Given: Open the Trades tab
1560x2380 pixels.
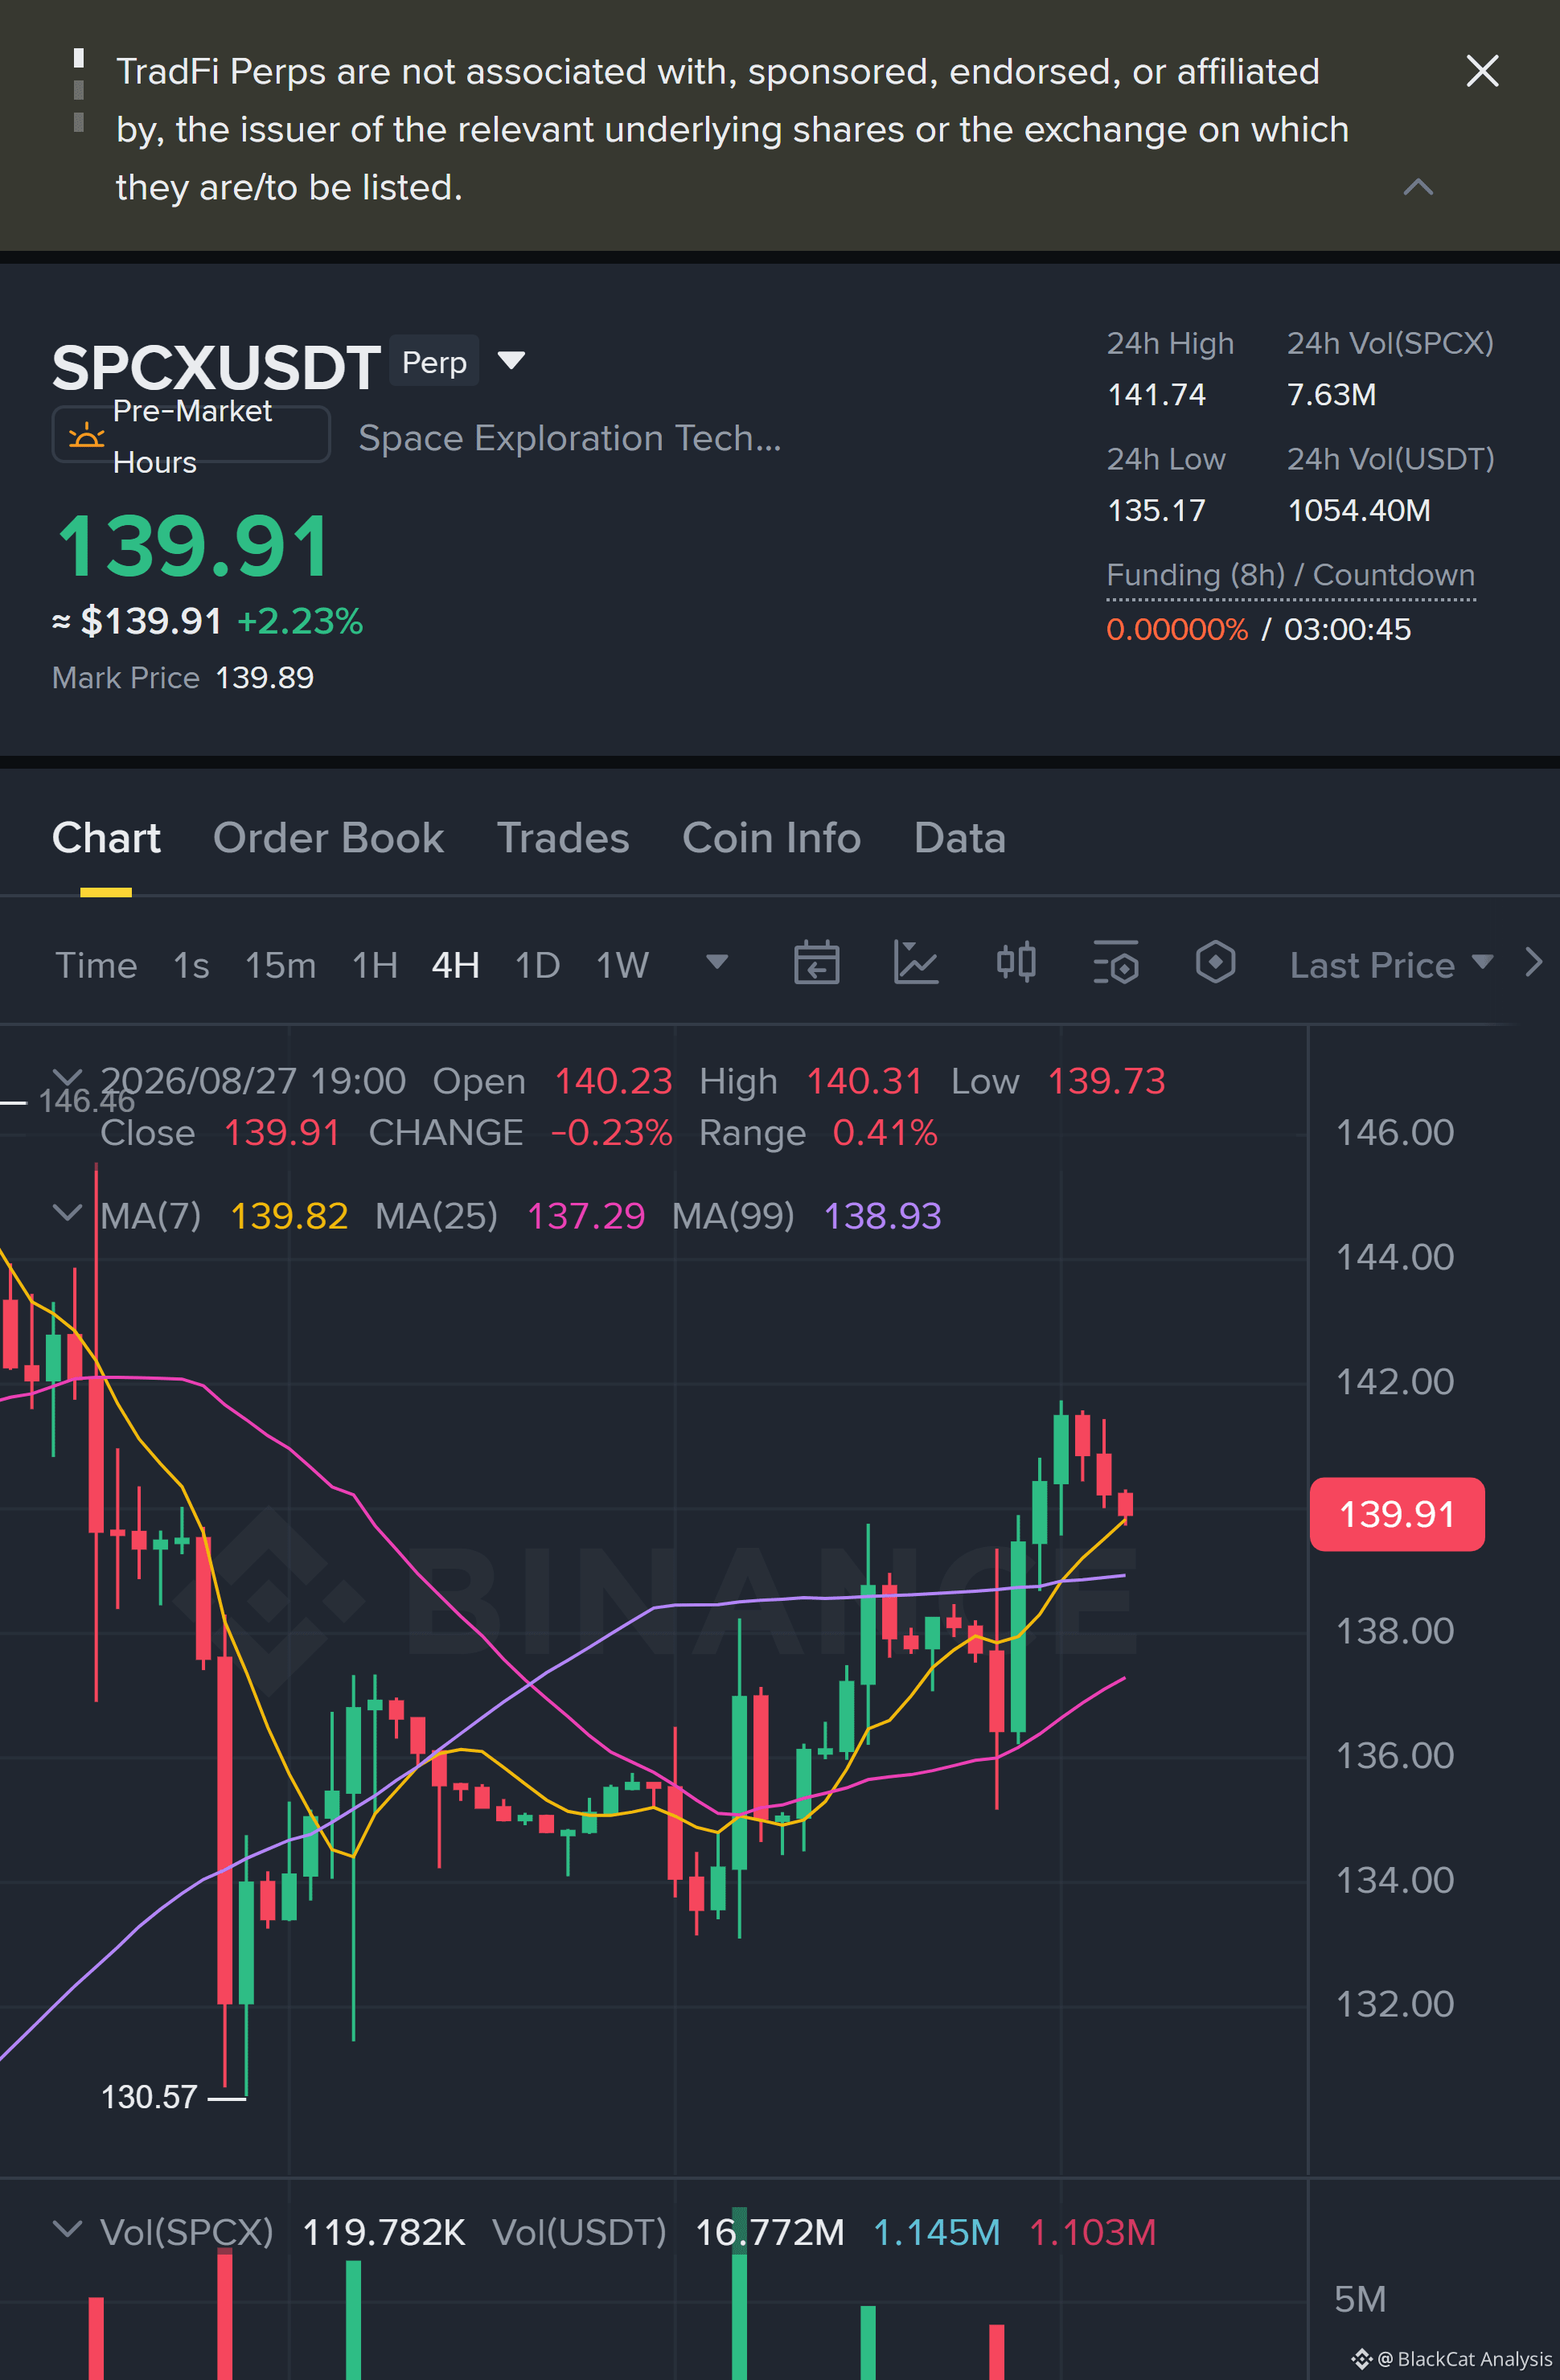Looking at the screenshot, I should pyautogui.click(x=563, y=838).
